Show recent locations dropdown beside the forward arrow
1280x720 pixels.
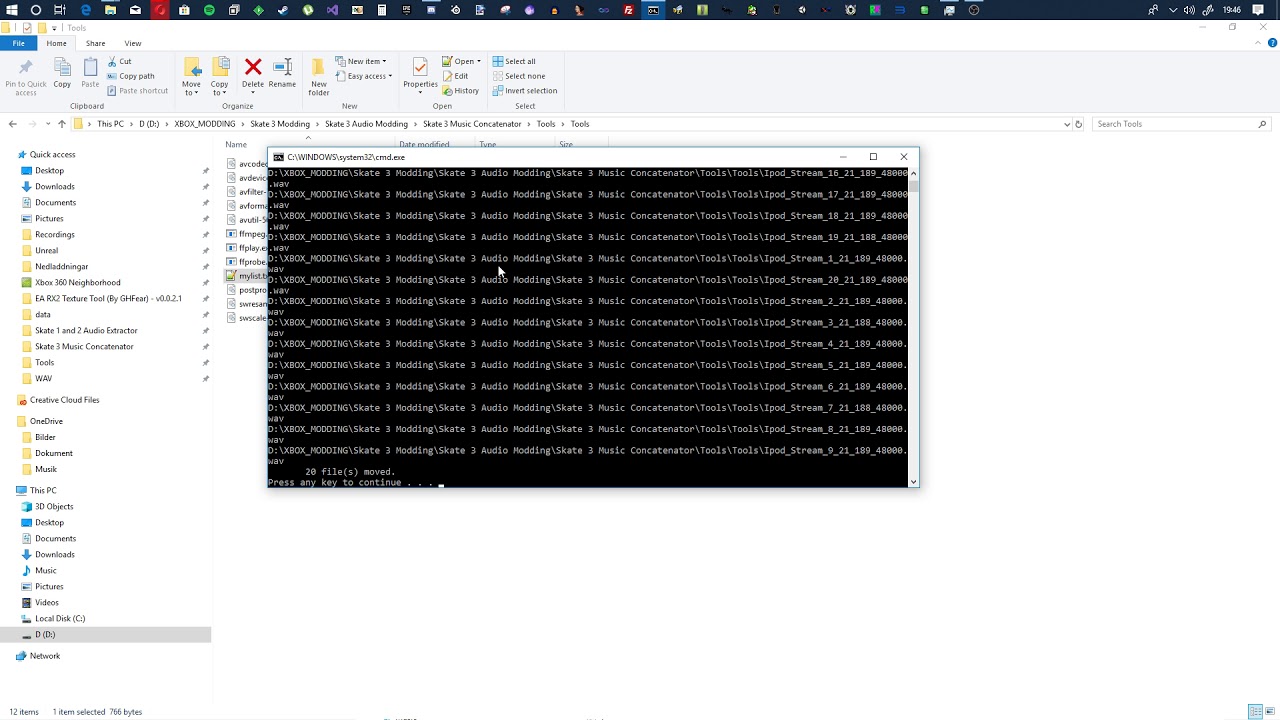coord(47,124)
